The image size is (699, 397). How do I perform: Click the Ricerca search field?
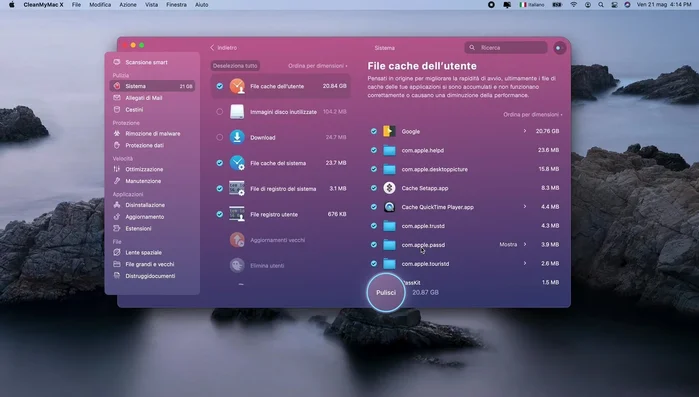506,48
